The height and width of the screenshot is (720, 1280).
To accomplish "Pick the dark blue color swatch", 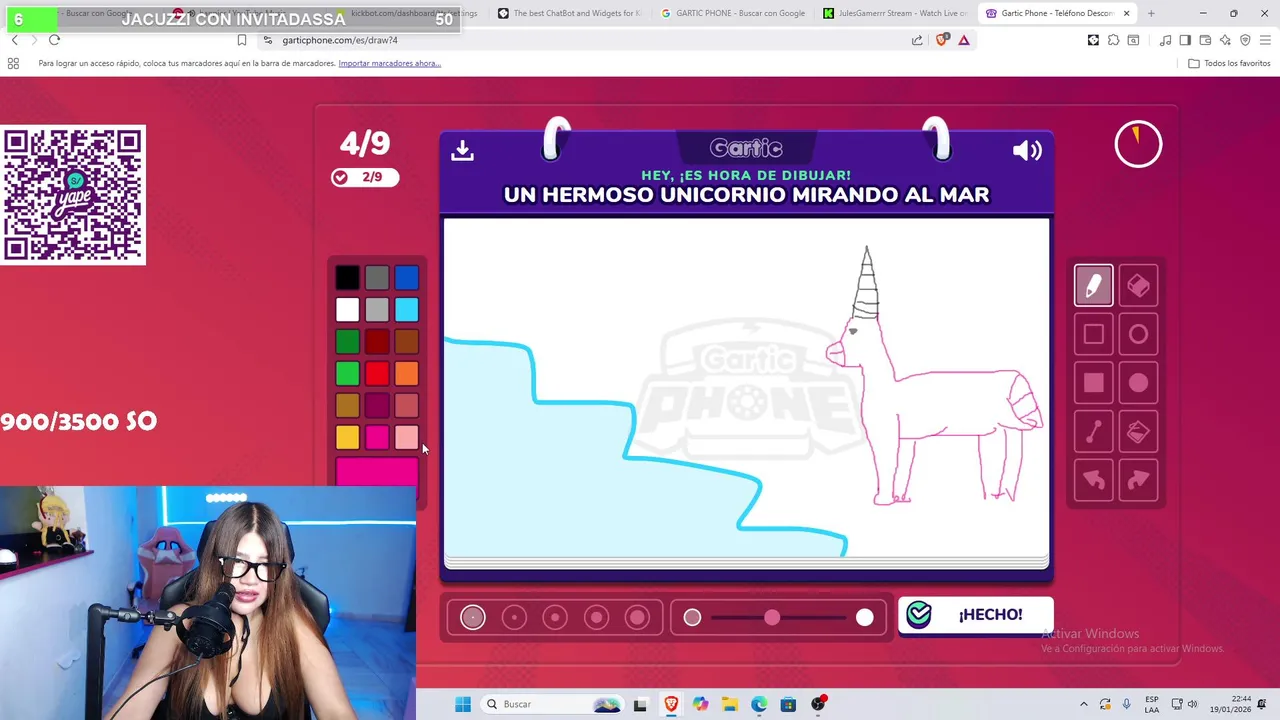I will [x=406, y=278].
